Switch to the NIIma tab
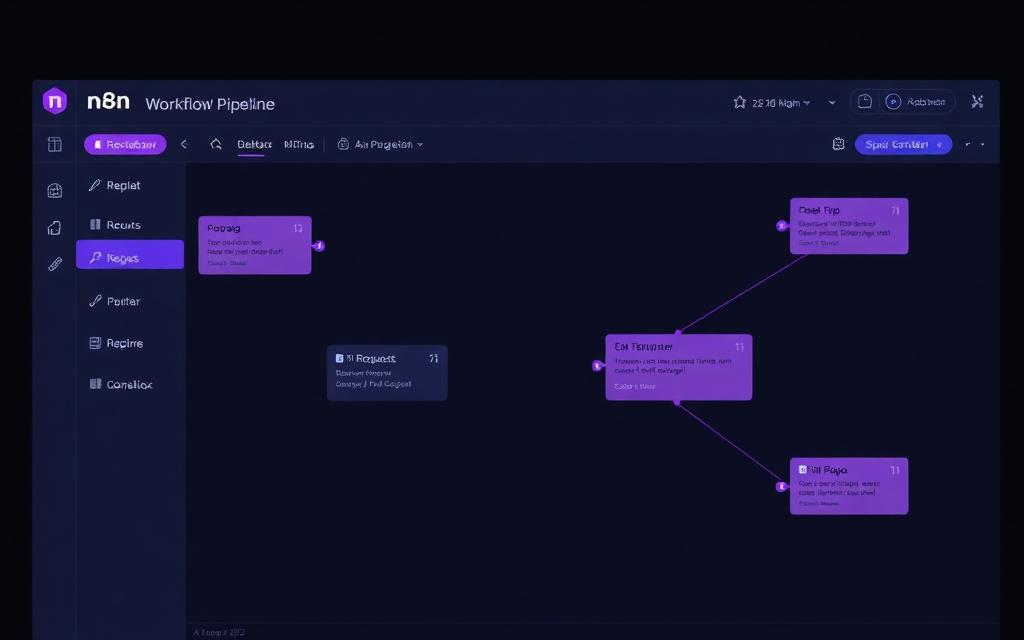1024x640 pixels. tap(299, 144)
